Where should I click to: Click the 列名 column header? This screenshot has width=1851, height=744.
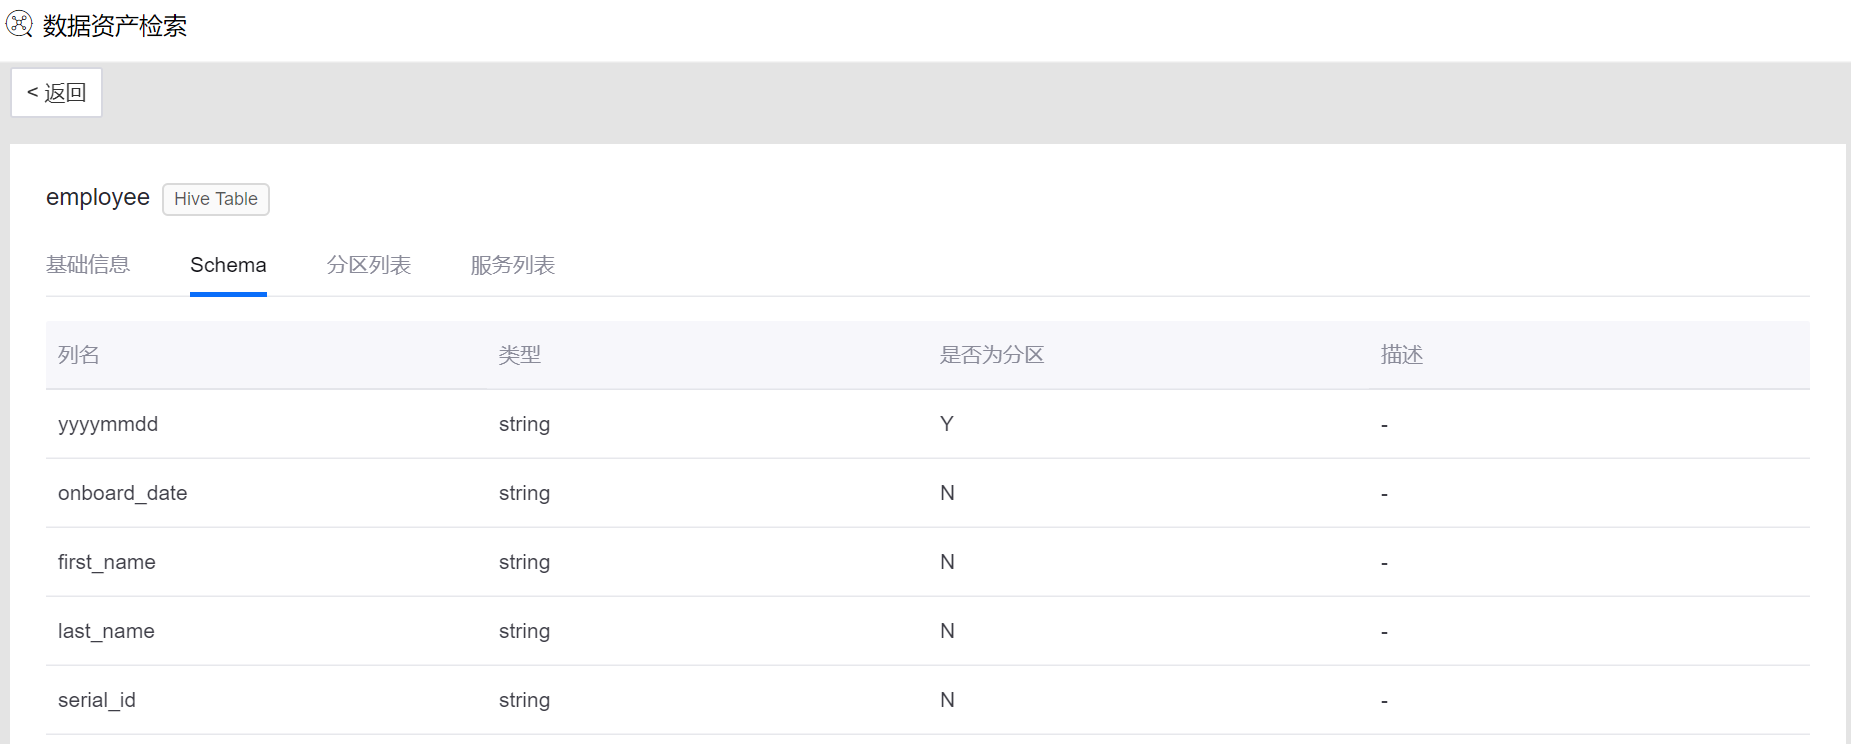point(79,355)
